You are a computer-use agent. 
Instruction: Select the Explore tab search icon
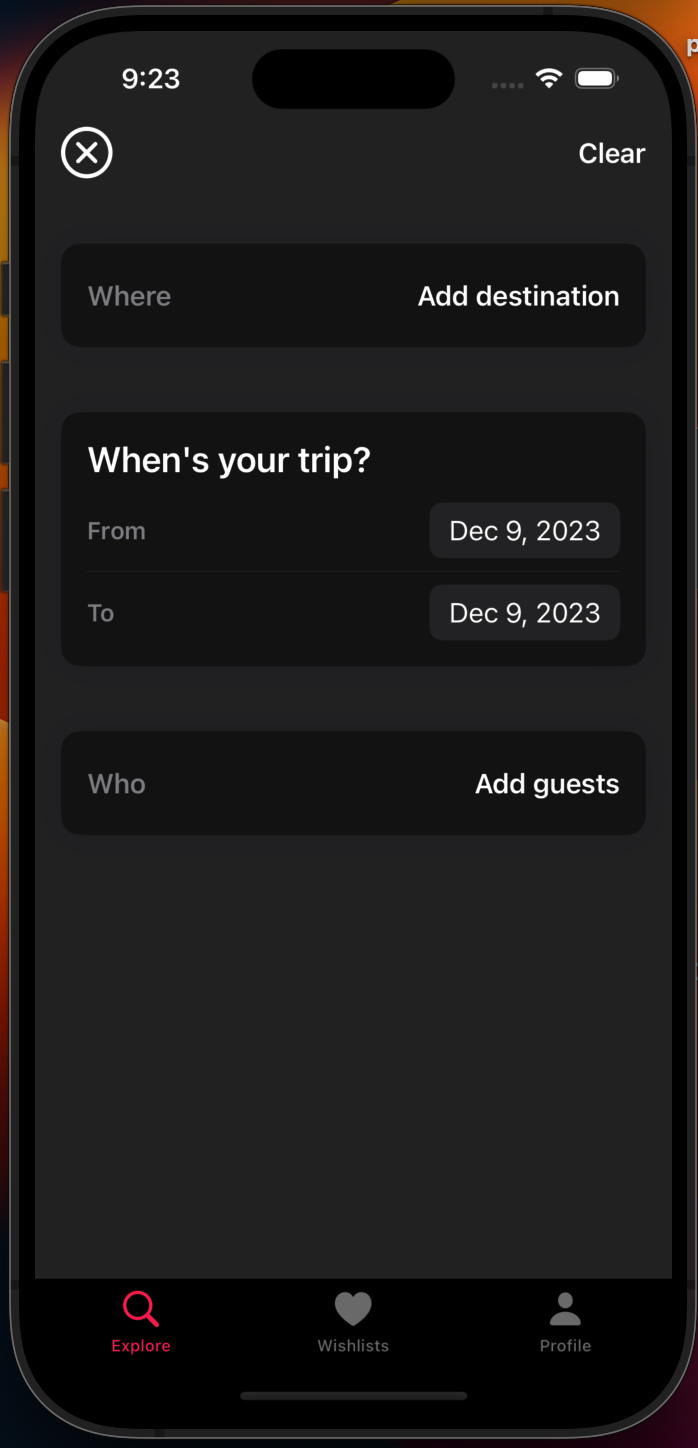(x=140, y=1308)
